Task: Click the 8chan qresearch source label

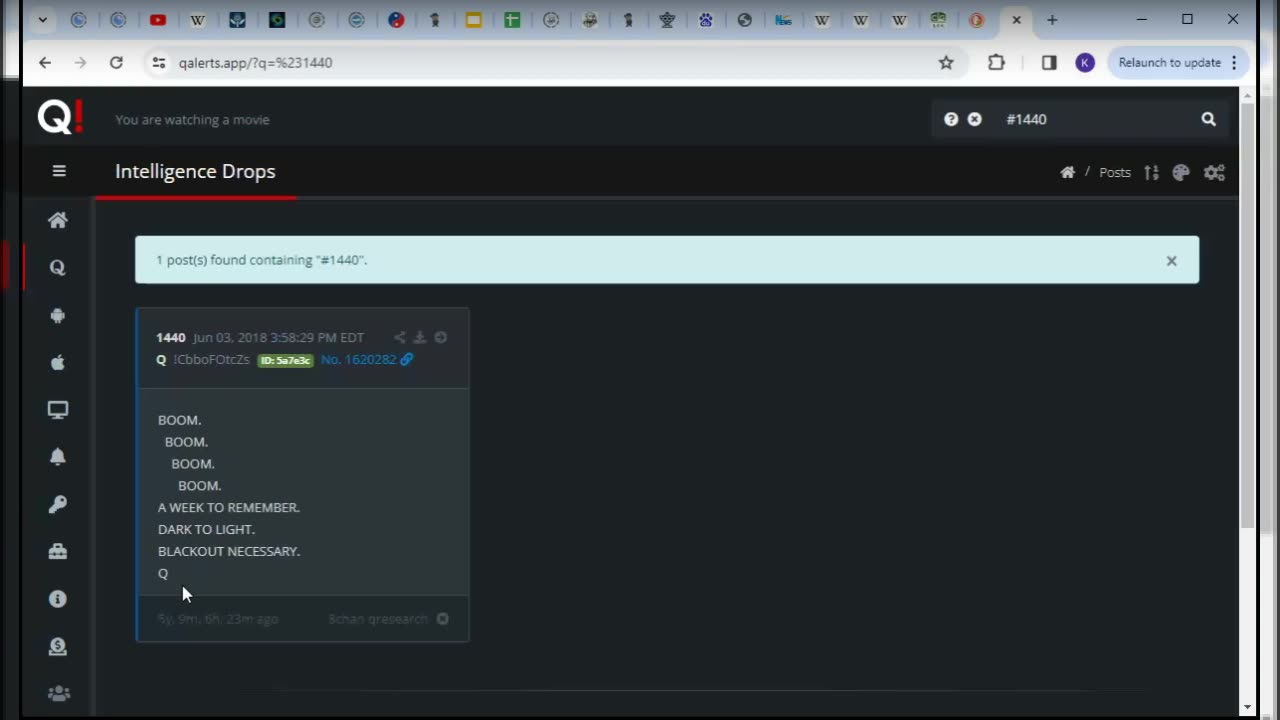Action: point(378,619)
